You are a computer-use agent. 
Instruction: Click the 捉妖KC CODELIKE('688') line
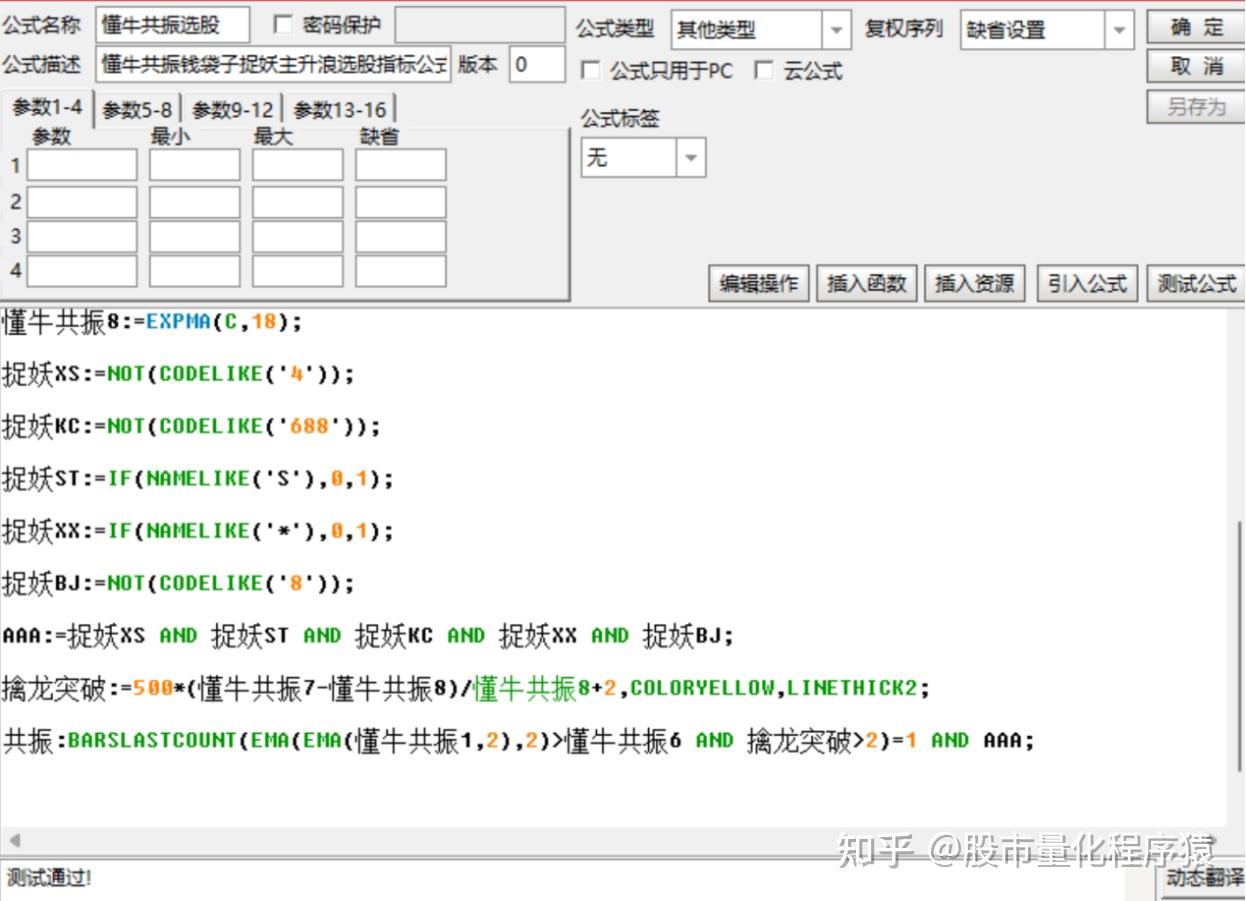[192, 426]
